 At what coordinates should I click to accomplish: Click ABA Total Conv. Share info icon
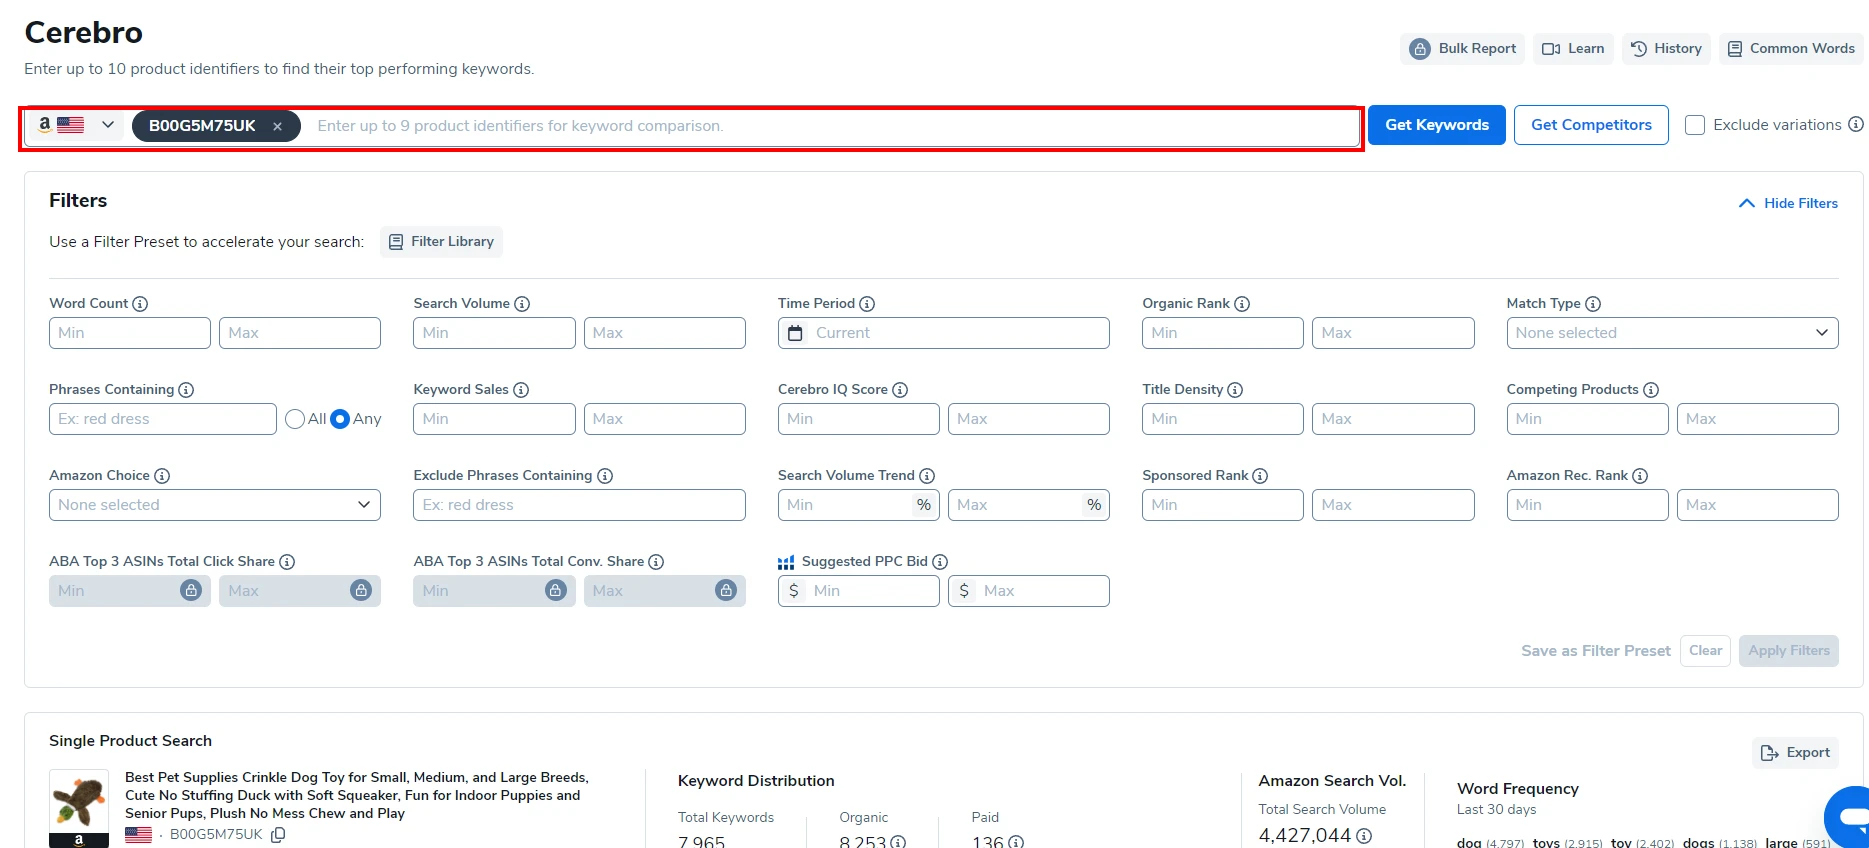(656, 562)
